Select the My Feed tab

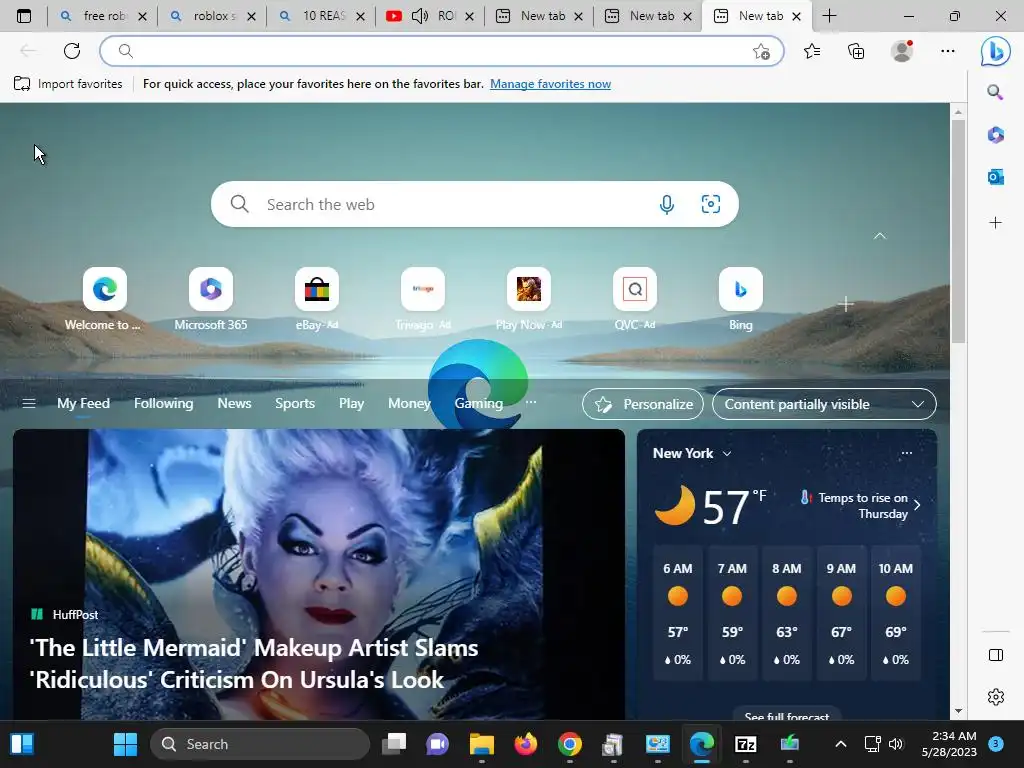click(x=83, y=404)
